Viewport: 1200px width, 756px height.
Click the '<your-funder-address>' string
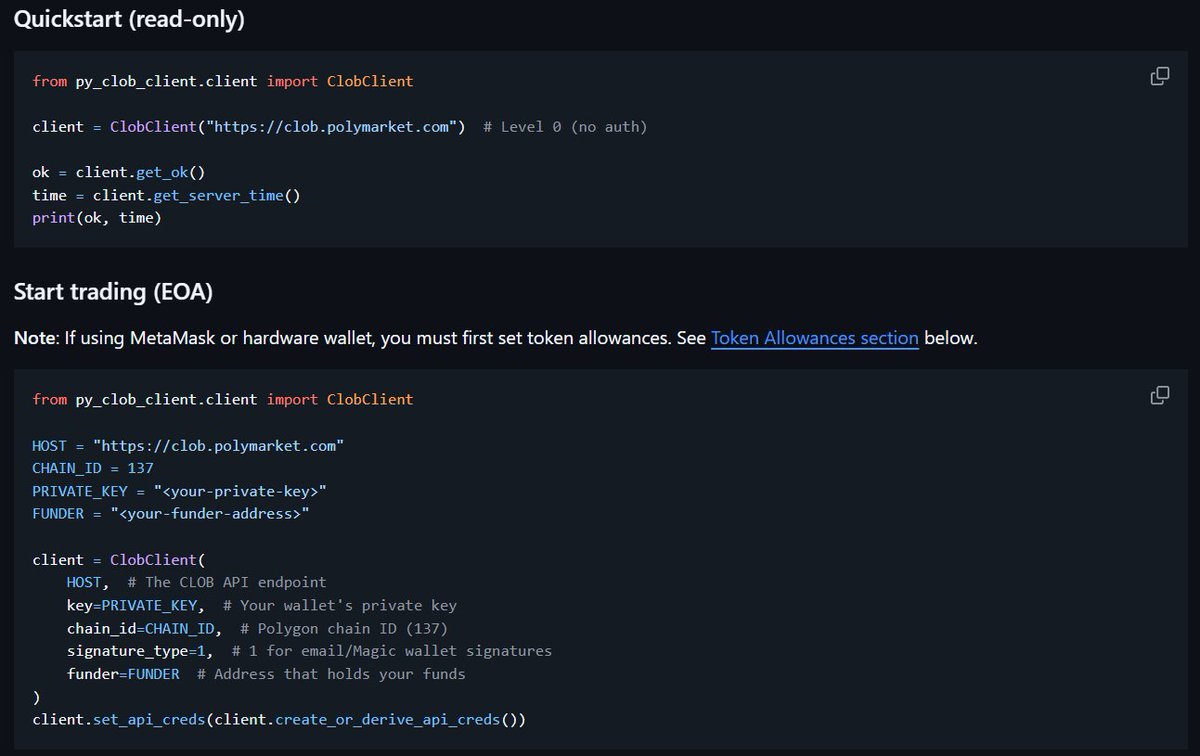209,514
